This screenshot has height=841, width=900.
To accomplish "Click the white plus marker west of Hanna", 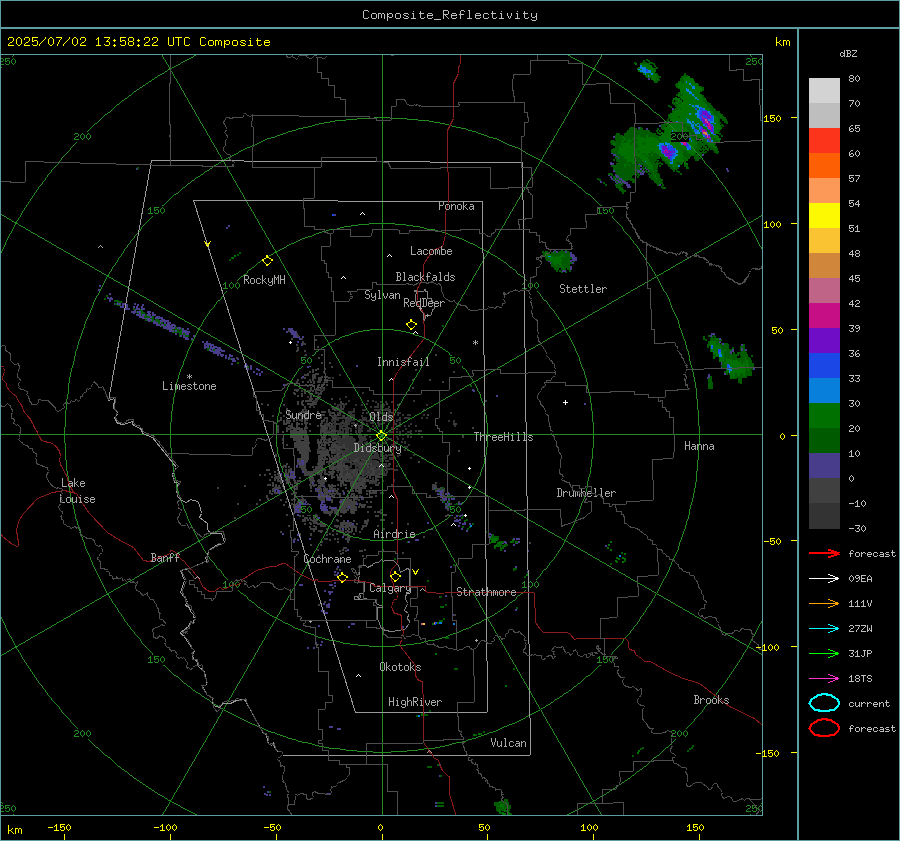I will click(565, 402).
